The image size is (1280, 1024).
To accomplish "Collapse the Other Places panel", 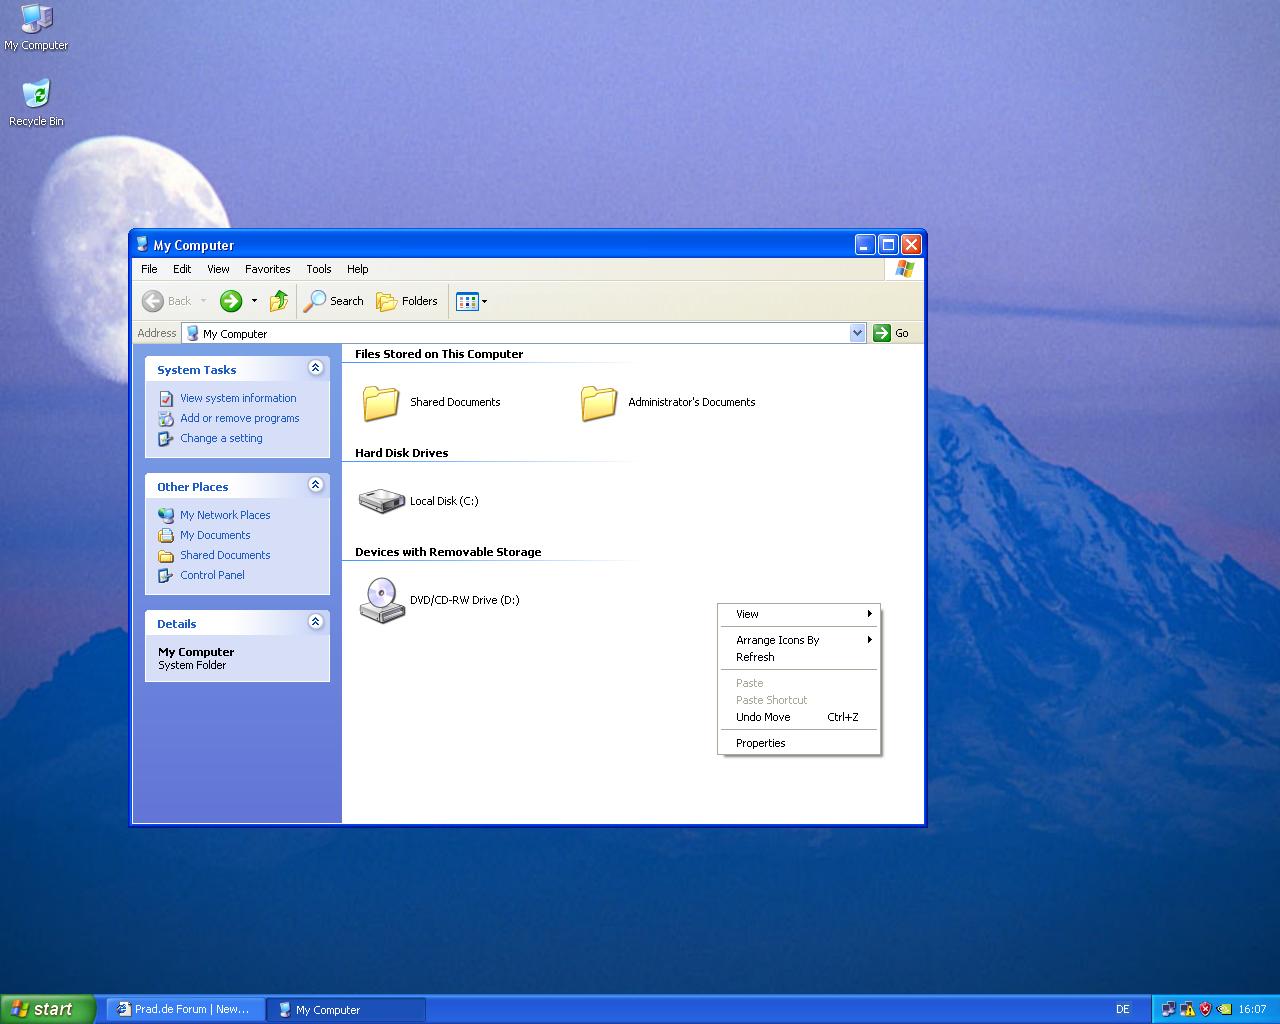I will [x=315, y=485].
